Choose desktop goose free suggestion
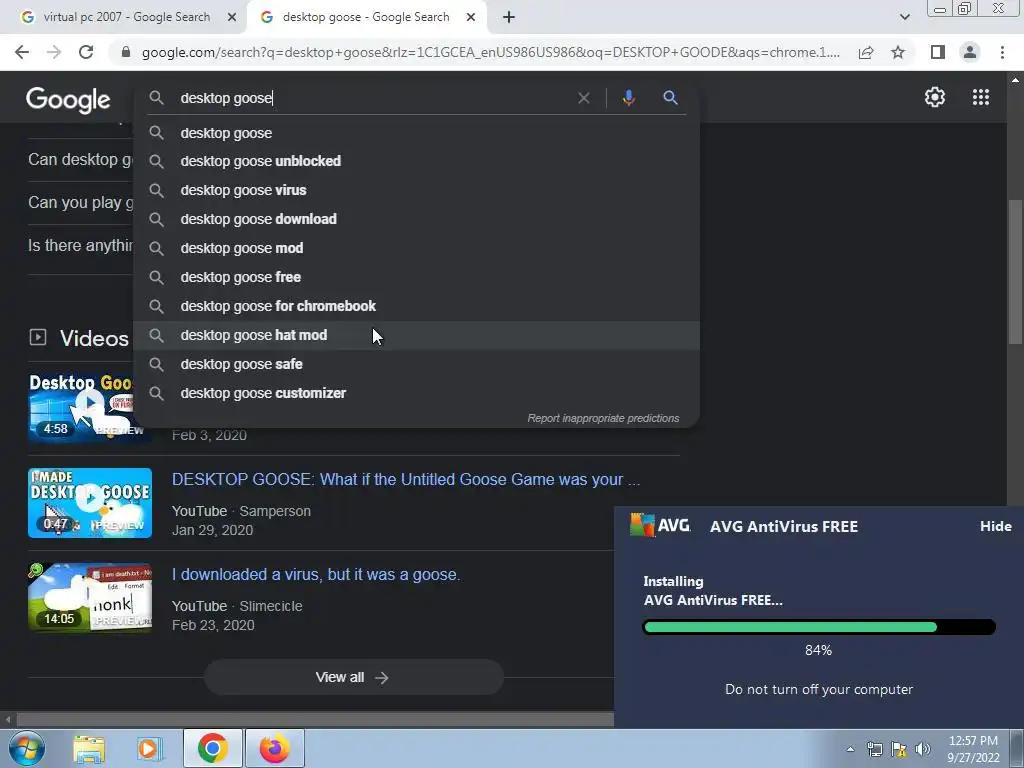Image resolution: width=1024 pixels, height=768 pixels. click(416, 277)
